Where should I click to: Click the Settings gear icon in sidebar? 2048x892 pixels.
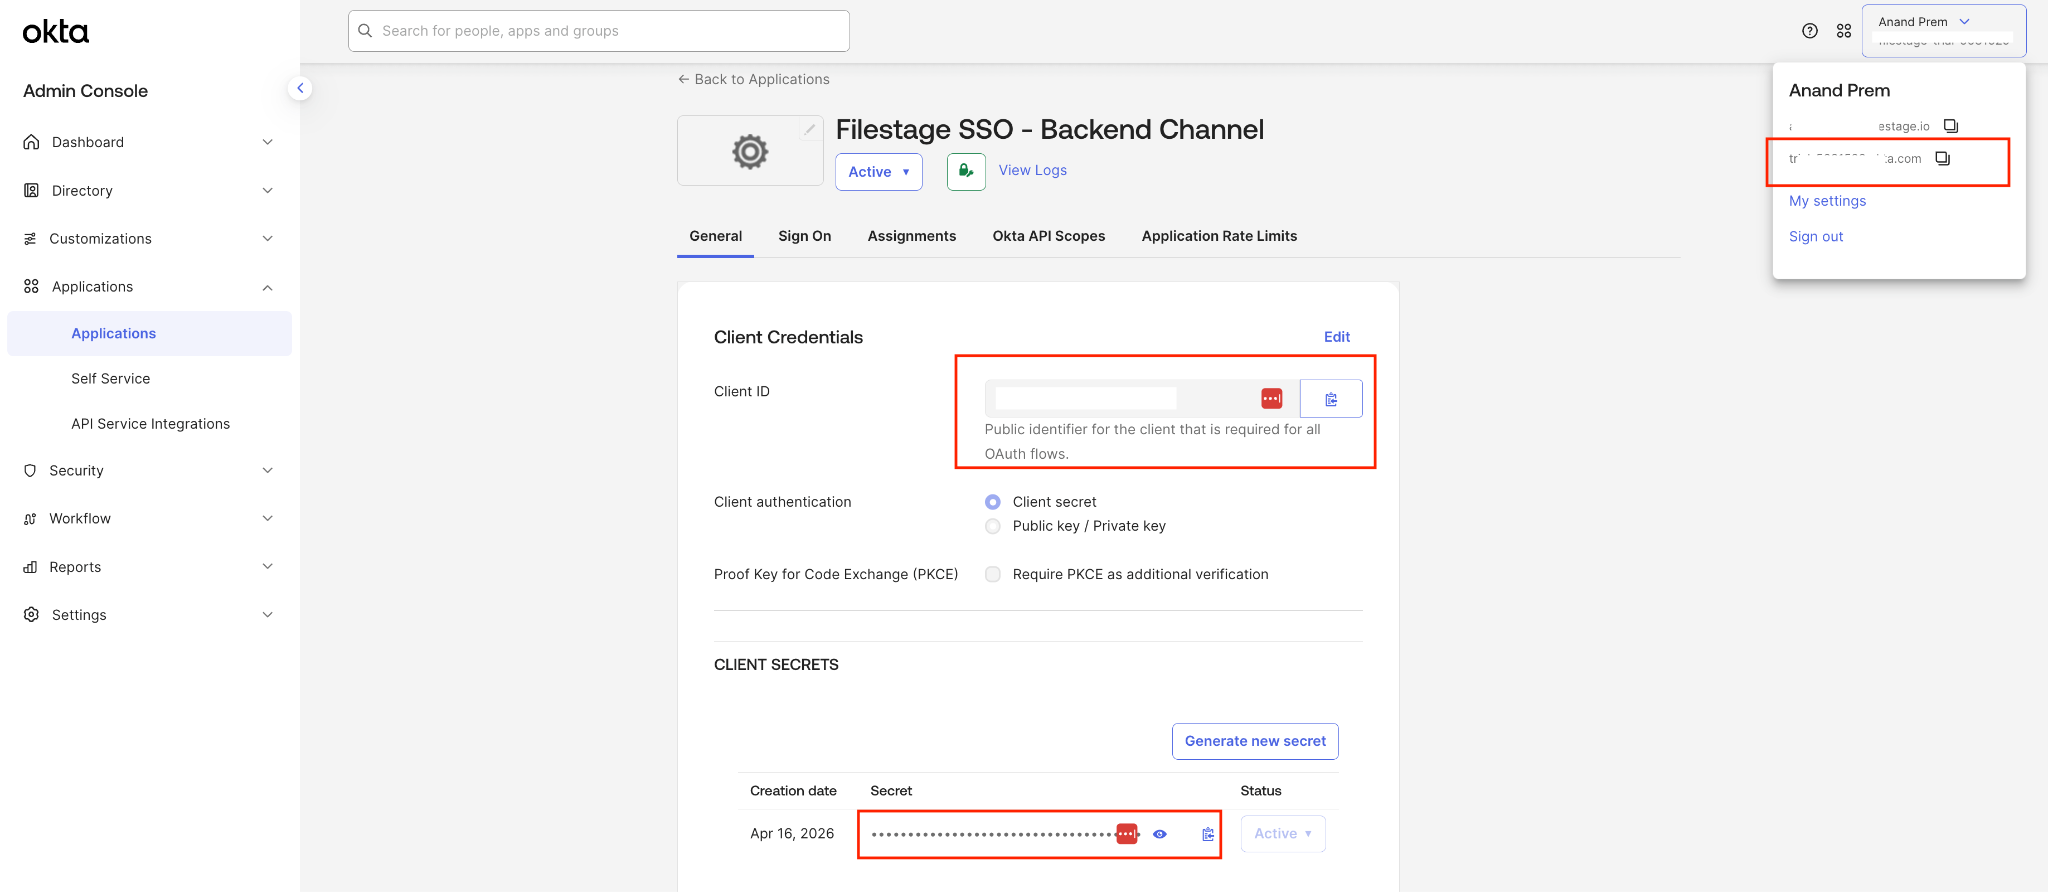click(31, 614)
